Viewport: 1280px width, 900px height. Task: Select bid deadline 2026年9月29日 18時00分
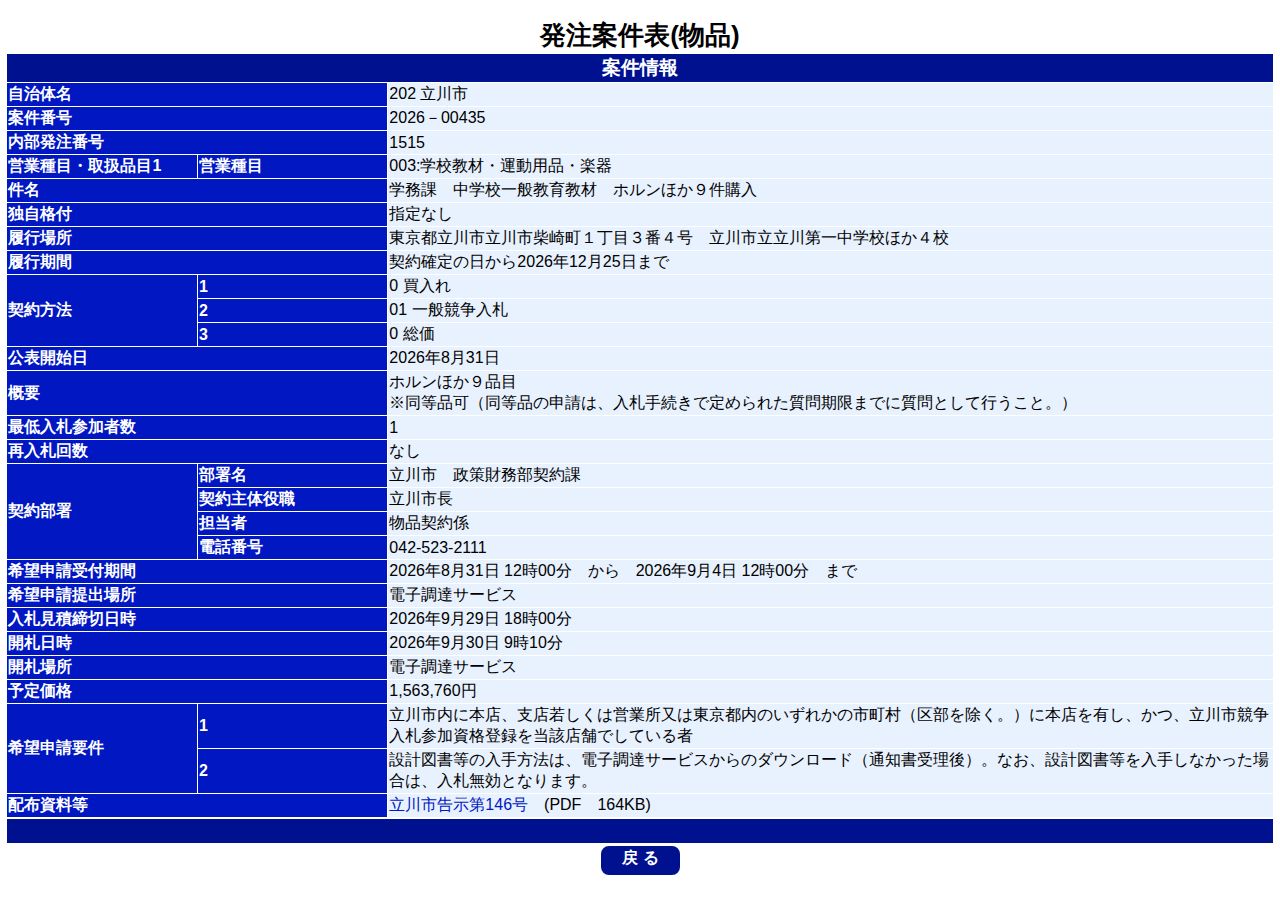click(481, 619)
